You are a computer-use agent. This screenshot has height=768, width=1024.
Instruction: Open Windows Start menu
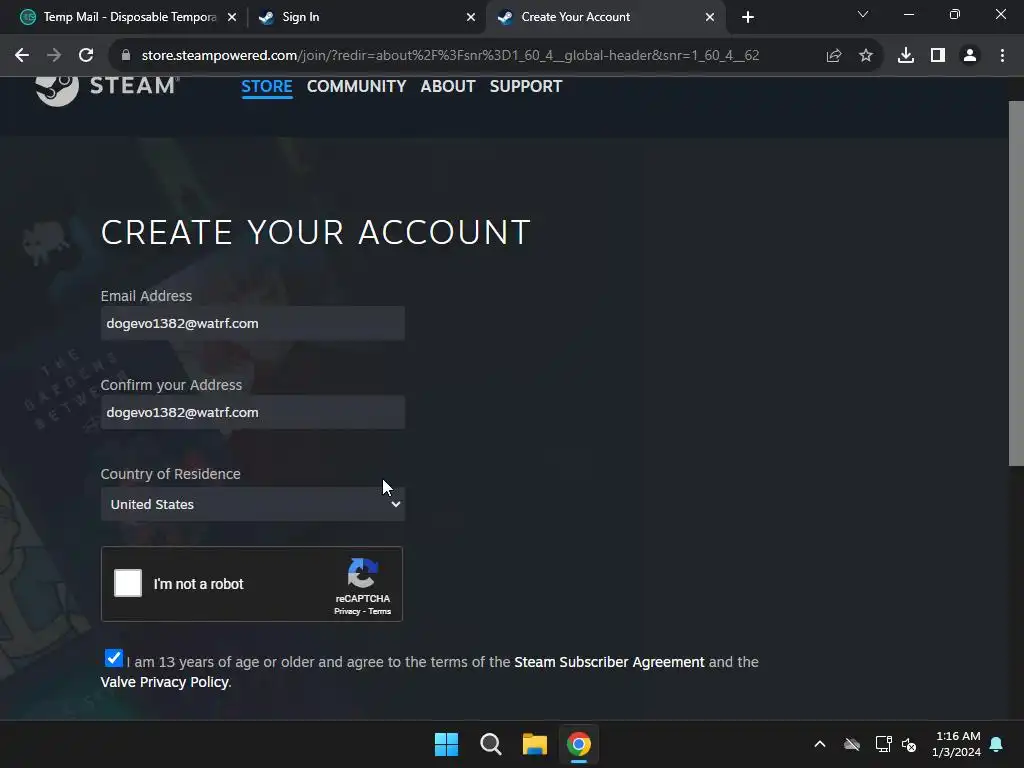point(447,744)
